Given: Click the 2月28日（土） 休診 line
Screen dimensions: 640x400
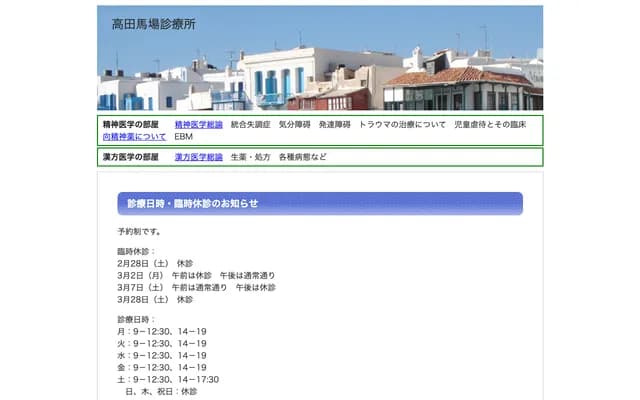Looking at the screenshot, I should pos(155,264).
